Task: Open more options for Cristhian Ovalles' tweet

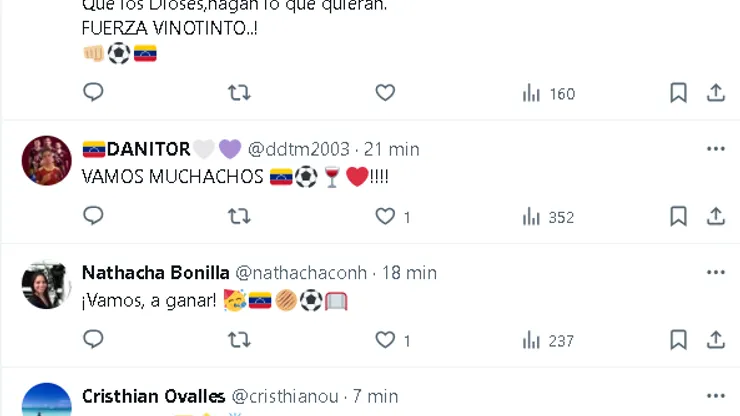Action: (716, 396)
